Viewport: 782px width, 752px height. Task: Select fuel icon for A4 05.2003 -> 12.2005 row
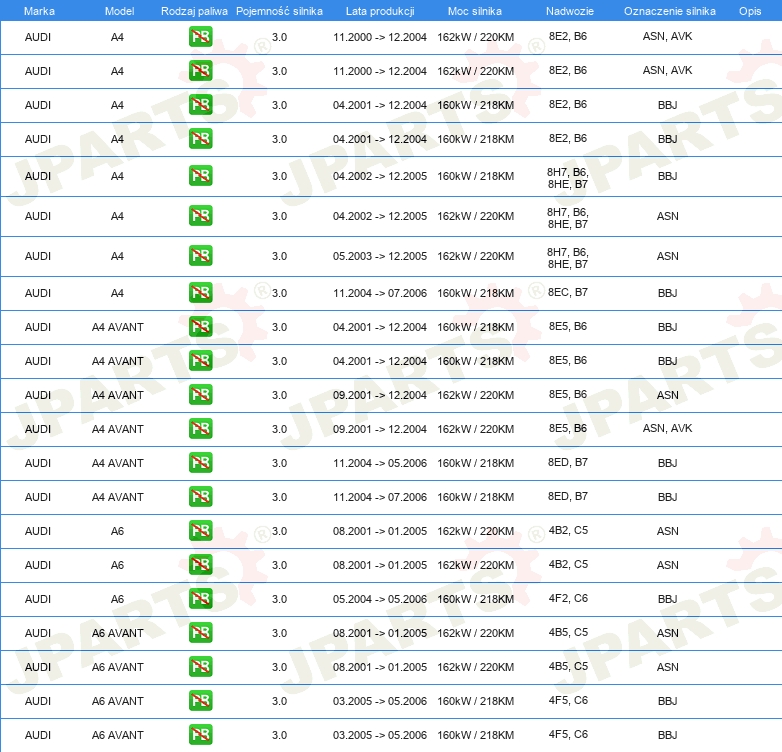200,256
